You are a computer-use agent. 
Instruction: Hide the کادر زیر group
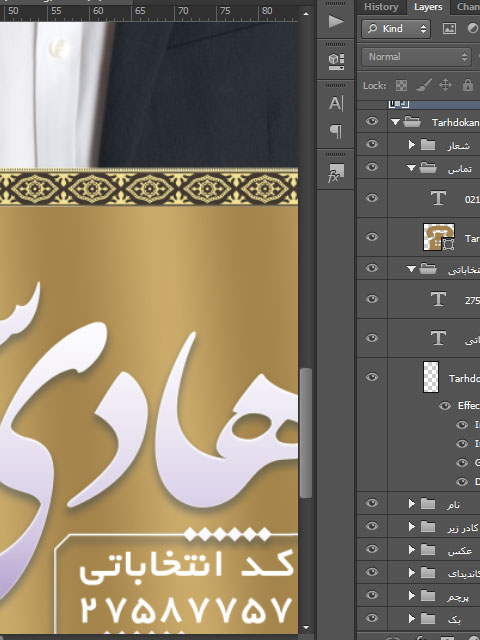(372, 526)
